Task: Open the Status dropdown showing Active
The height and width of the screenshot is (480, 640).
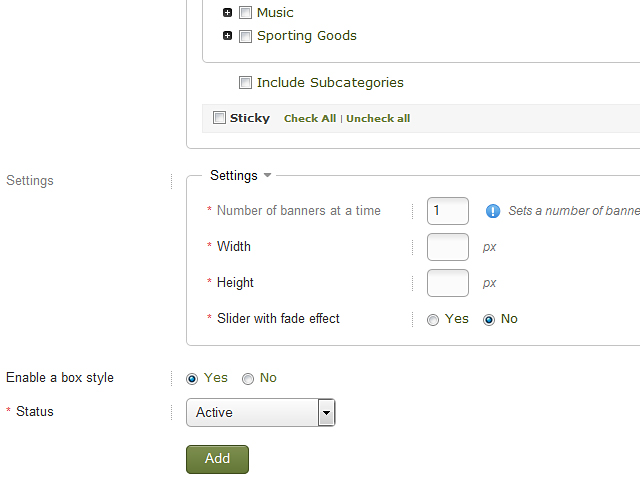Action: click(261, 413)
